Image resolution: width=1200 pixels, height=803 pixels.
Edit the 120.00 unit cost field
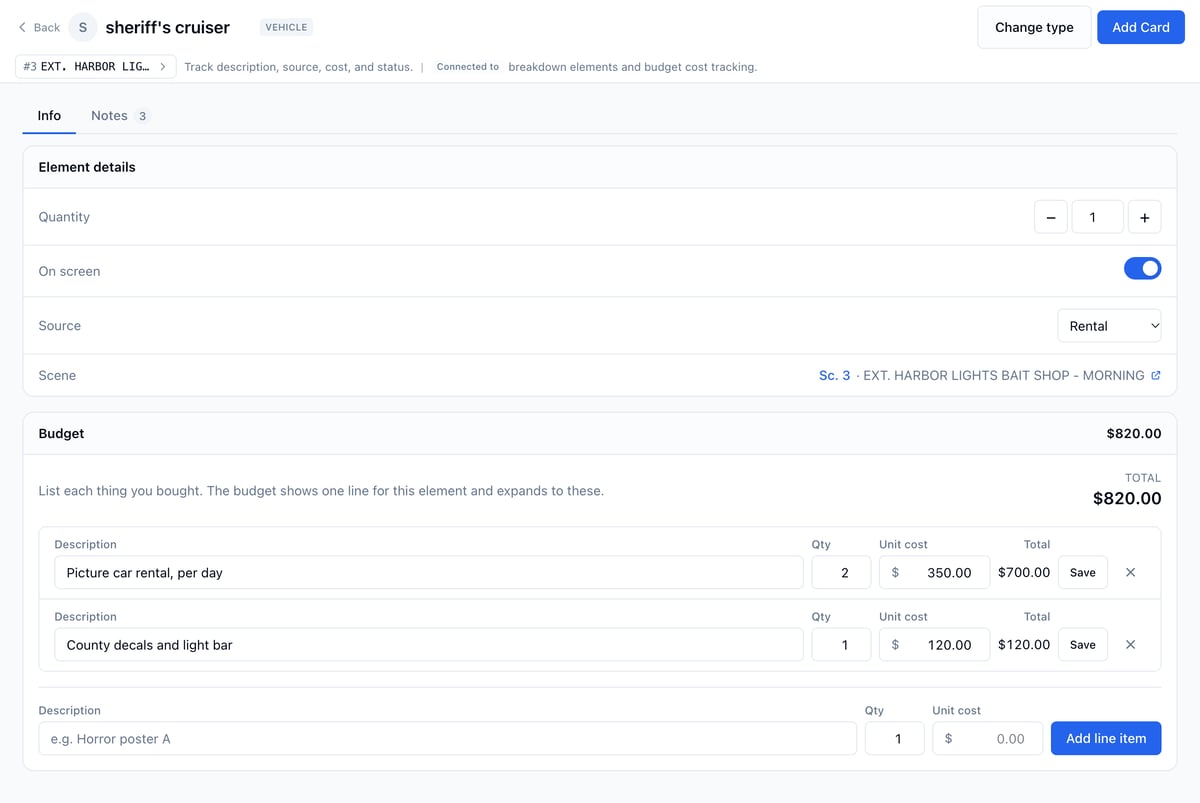click(934, 644)
